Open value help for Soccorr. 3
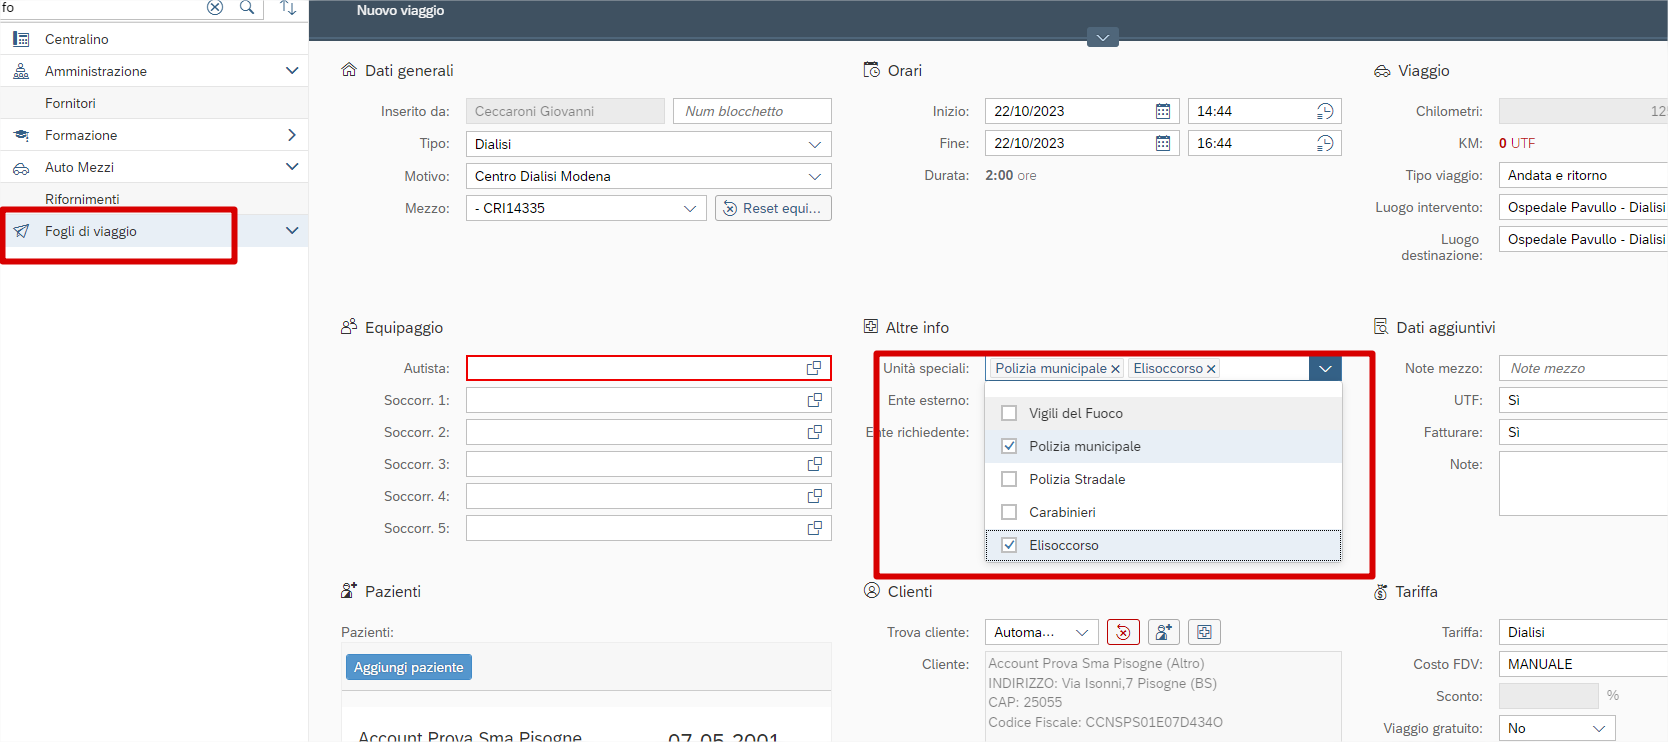The height and width of the screenshot is (742, 1668). (814, 464)
